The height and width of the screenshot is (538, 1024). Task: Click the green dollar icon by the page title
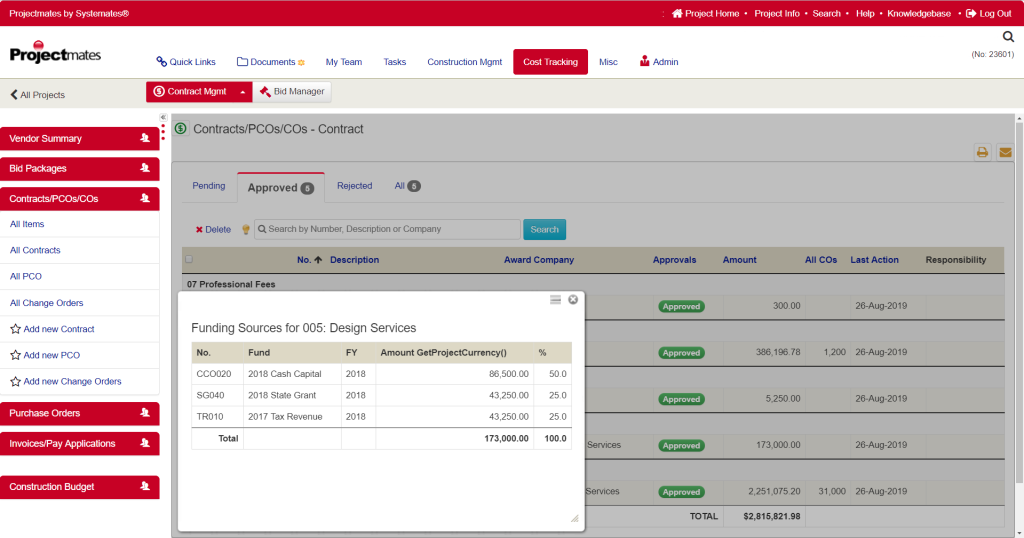coord(181,129)
